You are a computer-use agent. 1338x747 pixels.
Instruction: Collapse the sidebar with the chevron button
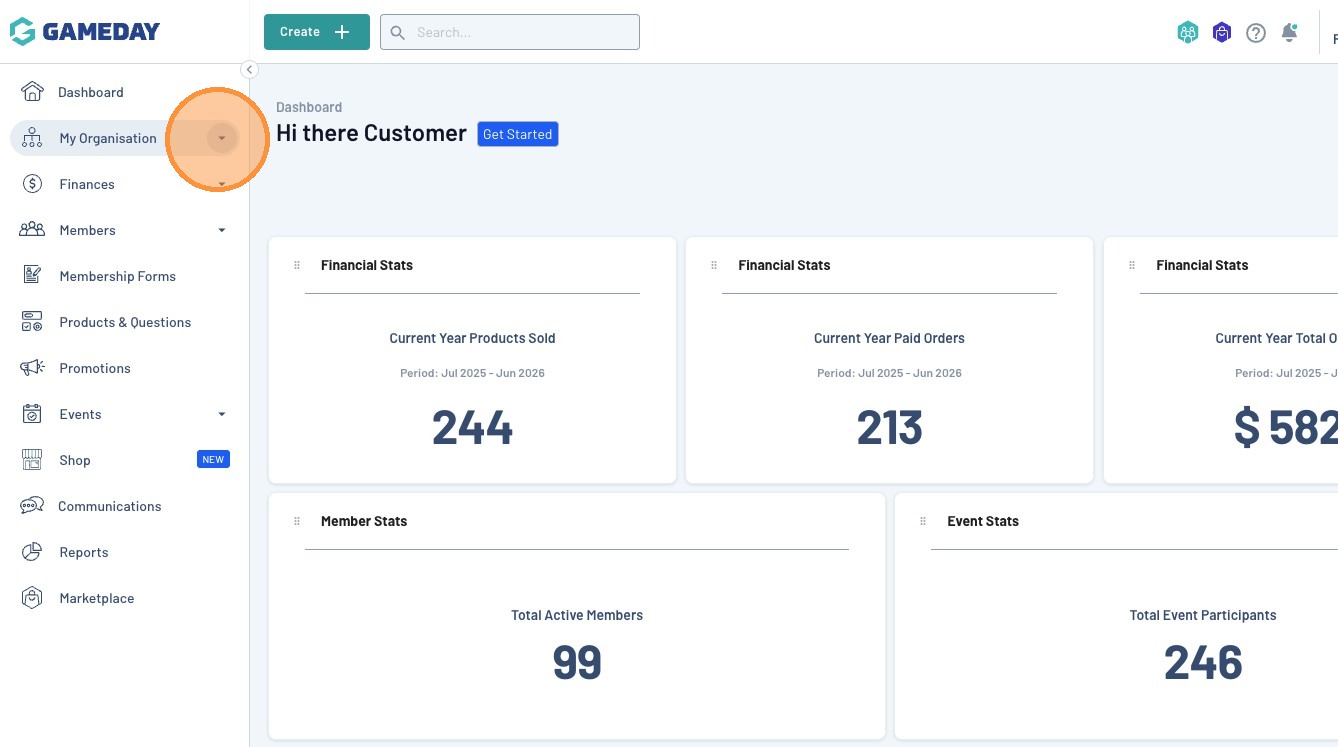249,69
